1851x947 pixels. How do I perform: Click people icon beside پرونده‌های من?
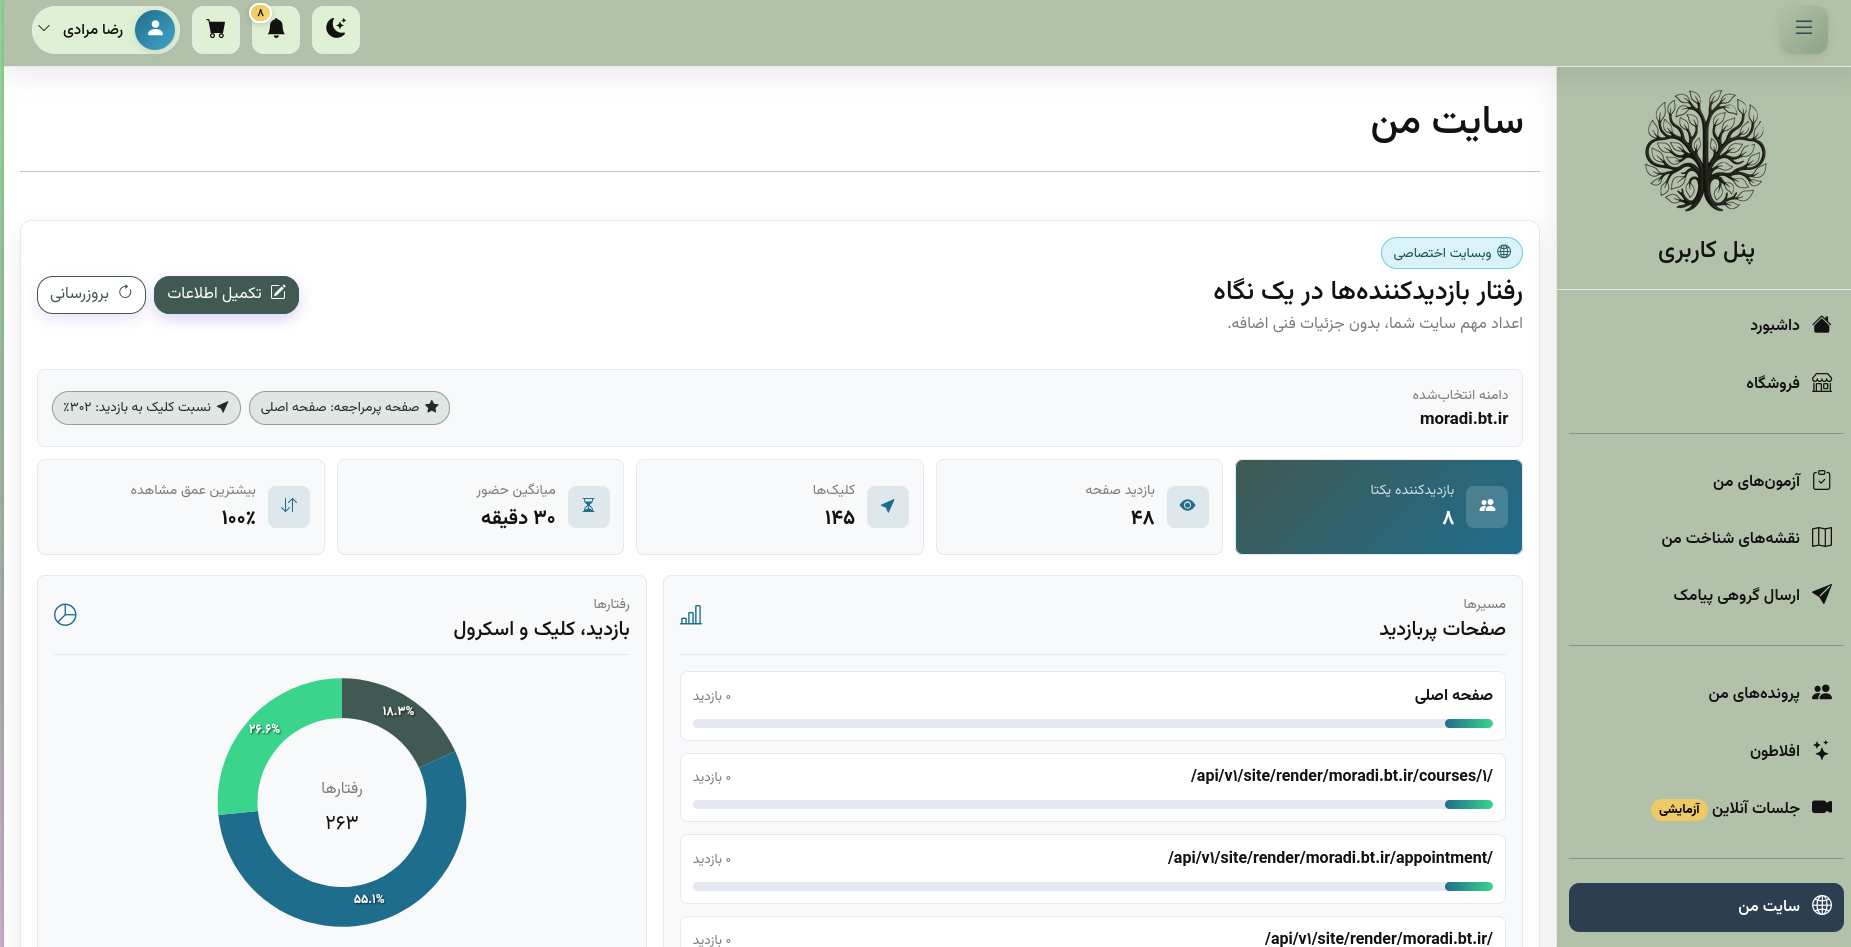click(1822, 692)
